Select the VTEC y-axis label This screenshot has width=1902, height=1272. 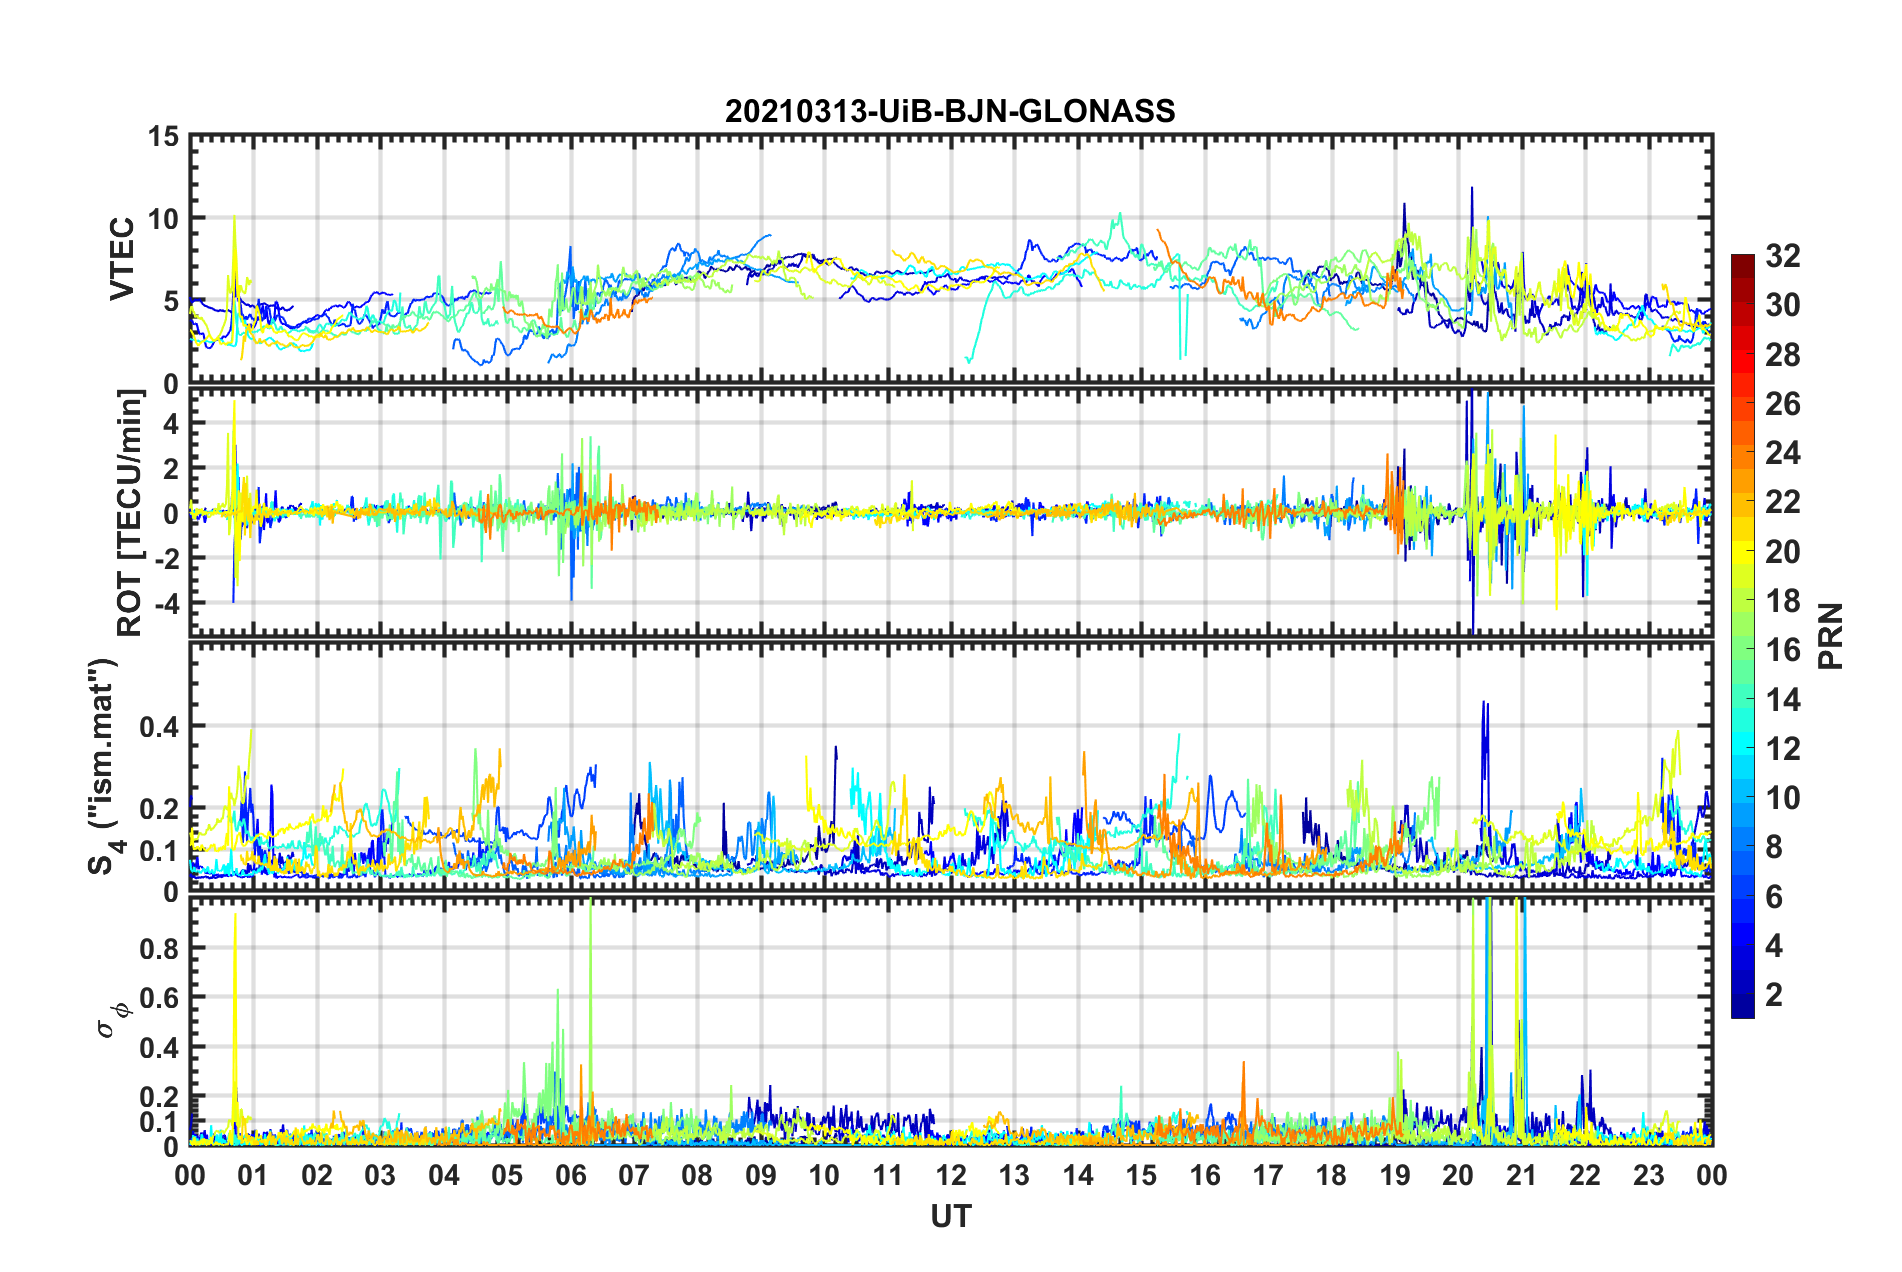click(122, 259)
